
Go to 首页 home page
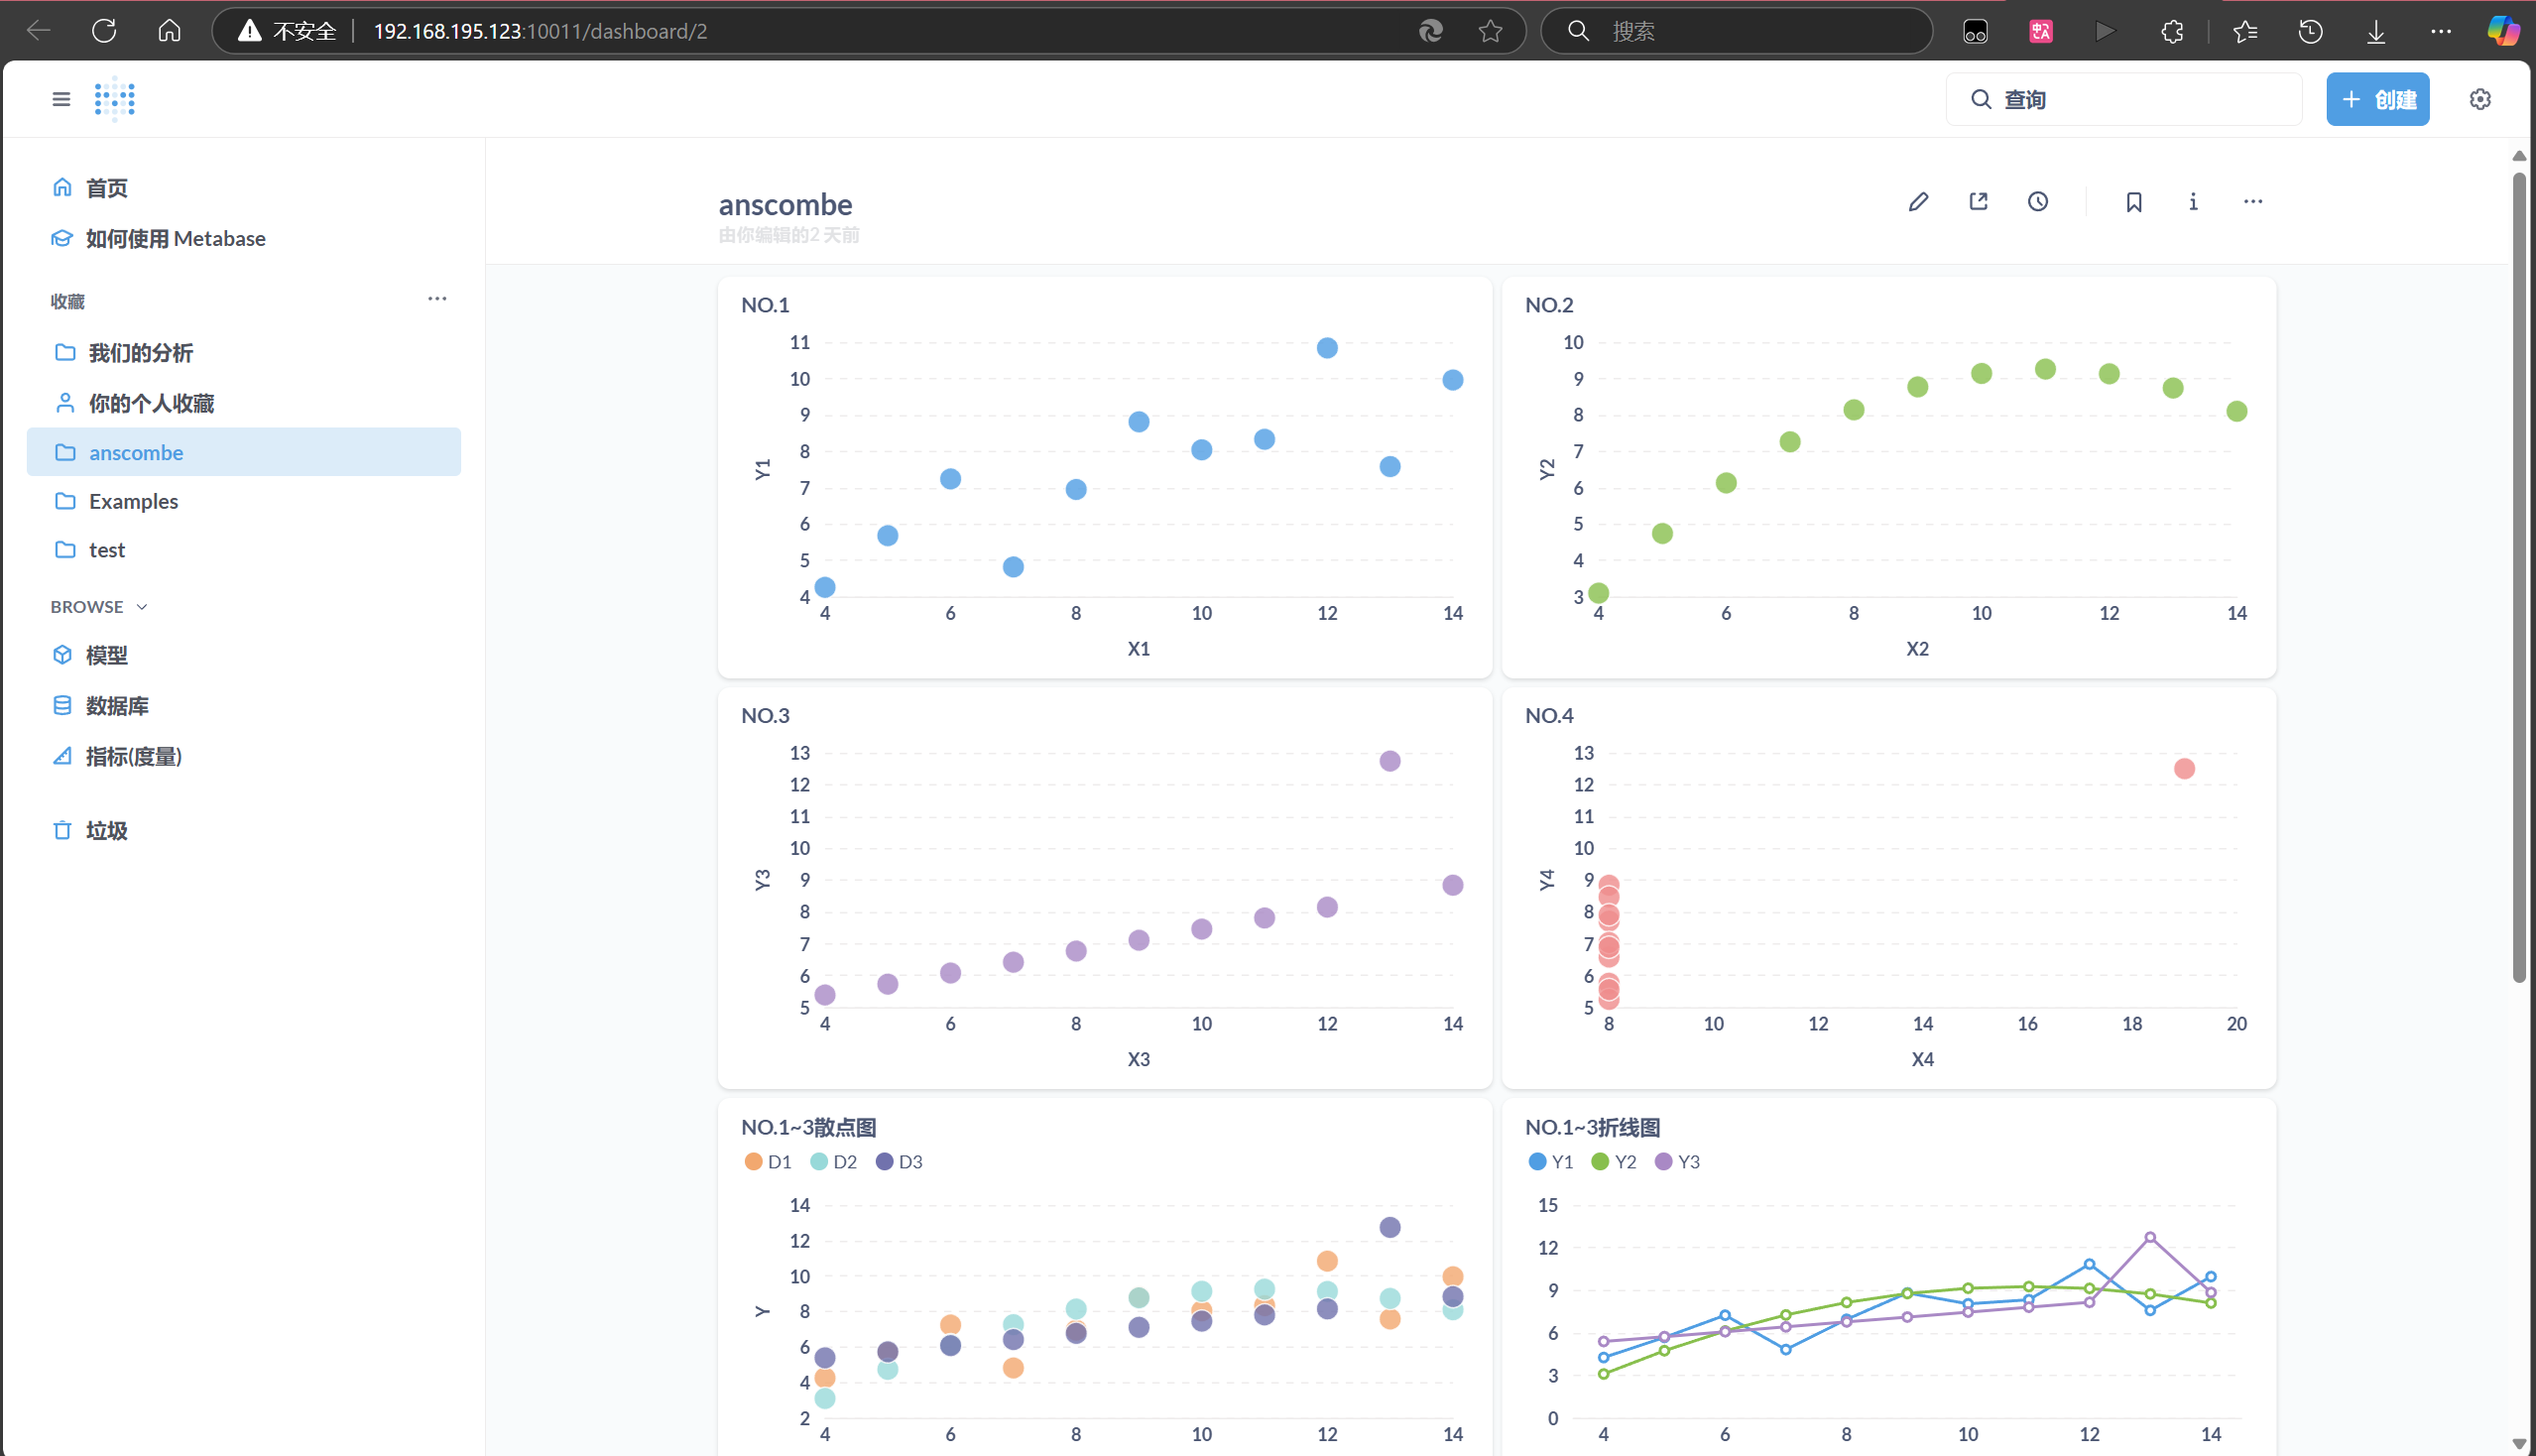click(x=106, y=188)
